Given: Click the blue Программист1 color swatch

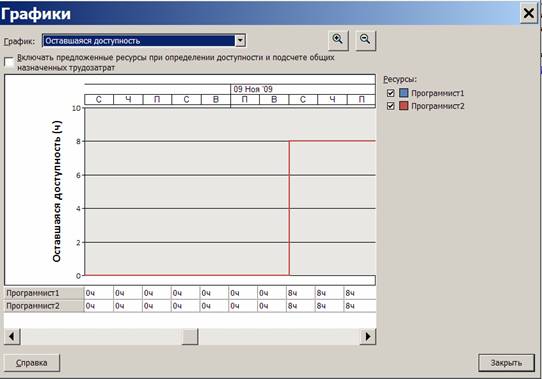Looking at the screenshot, I should [403, 93].
